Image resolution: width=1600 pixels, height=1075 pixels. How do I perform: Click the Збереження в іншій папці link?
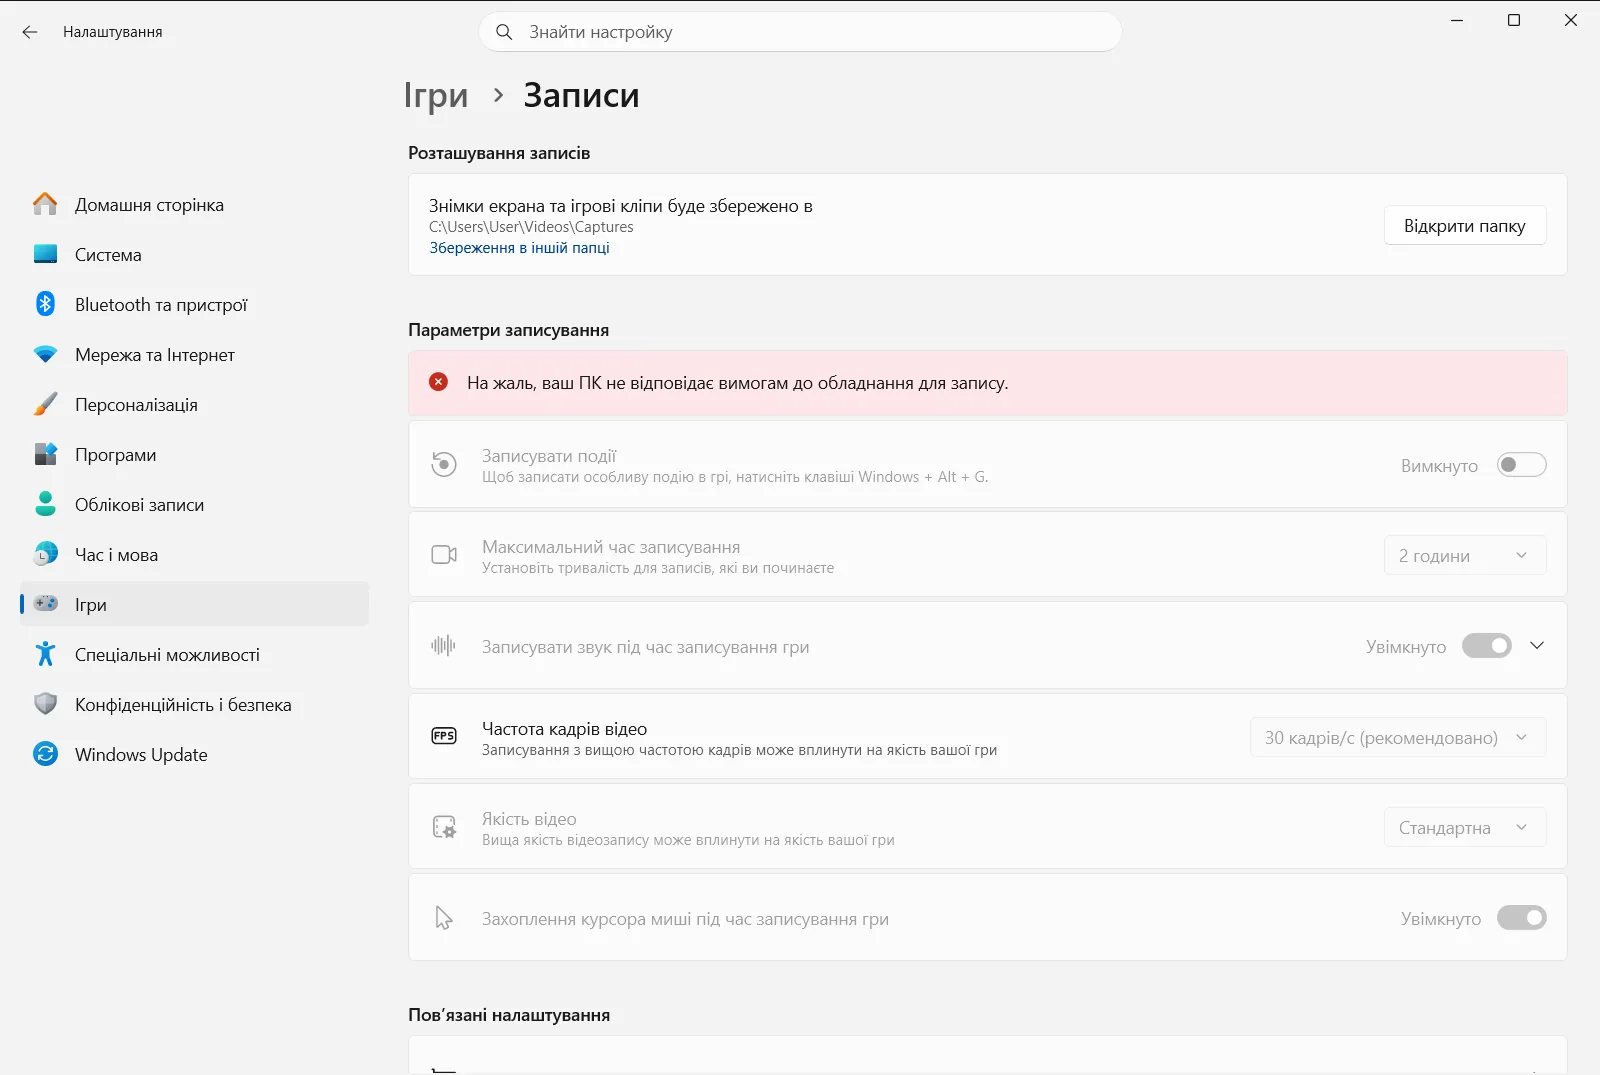tap(519, 248)
